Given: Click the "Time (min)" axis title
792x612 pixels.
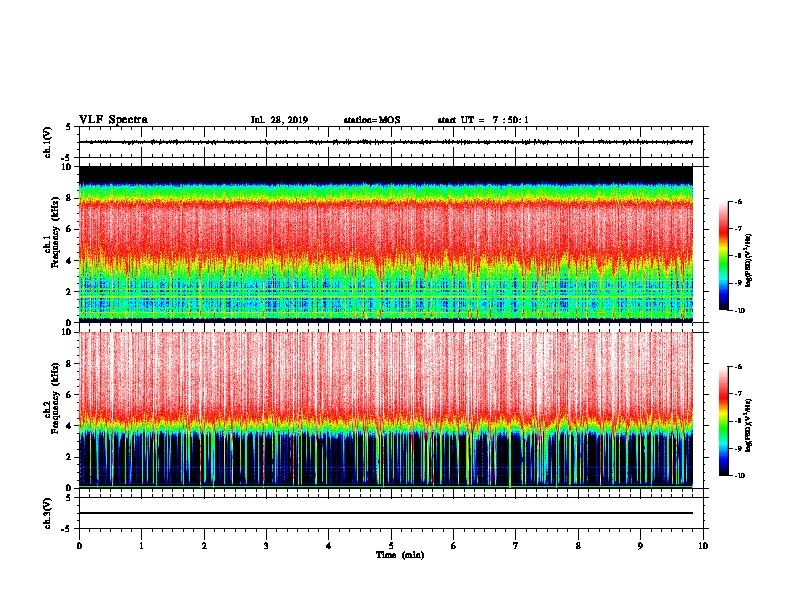Looking at the screenshot, I should [x=400, y=555].
